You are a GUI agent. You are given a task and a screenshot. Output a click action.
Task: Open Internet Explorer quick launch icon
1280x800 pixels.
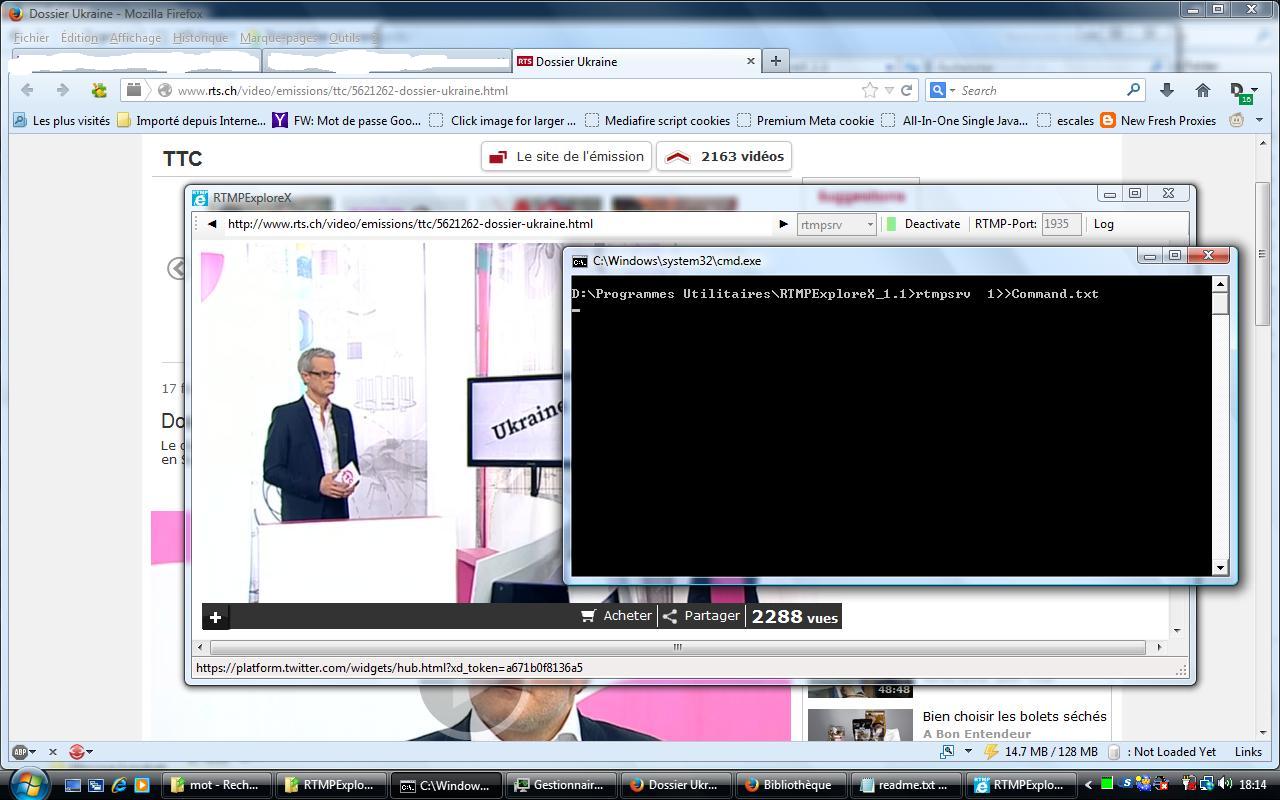coord(118,785)
